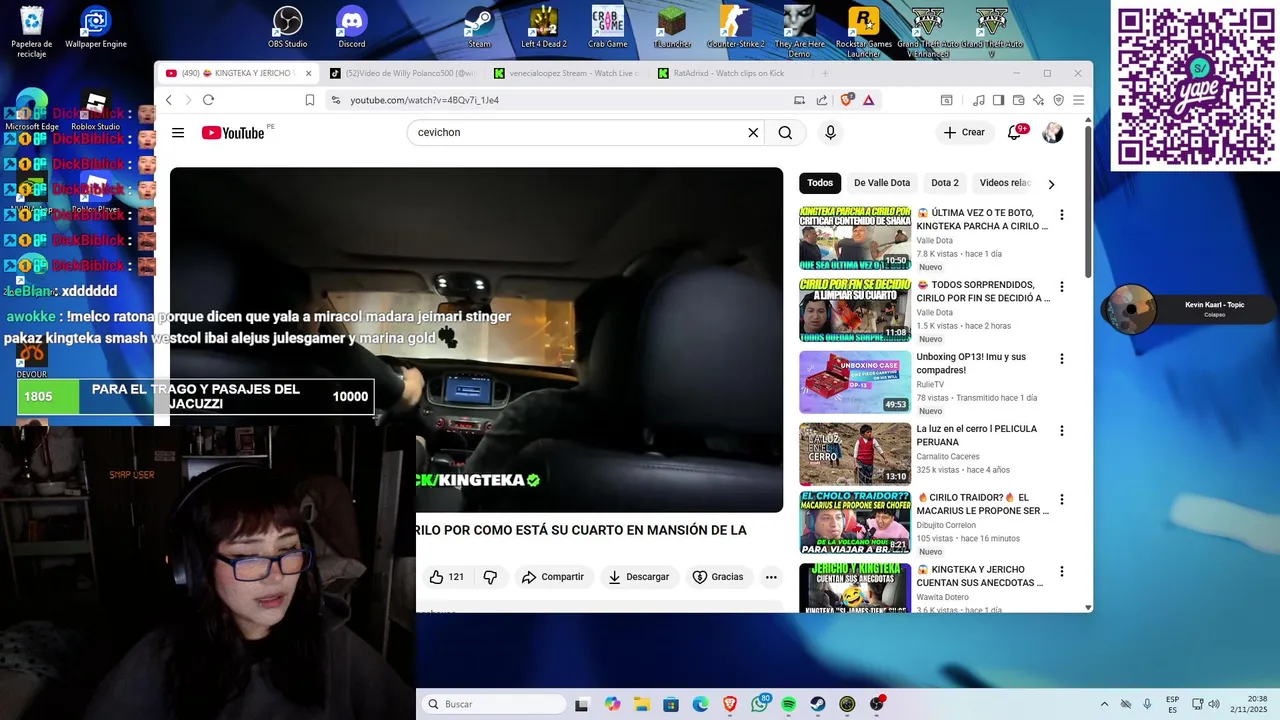Screen dimensions: 1280x720
Task: Select the Dota 2 filter chip
Action: (945, 183)
